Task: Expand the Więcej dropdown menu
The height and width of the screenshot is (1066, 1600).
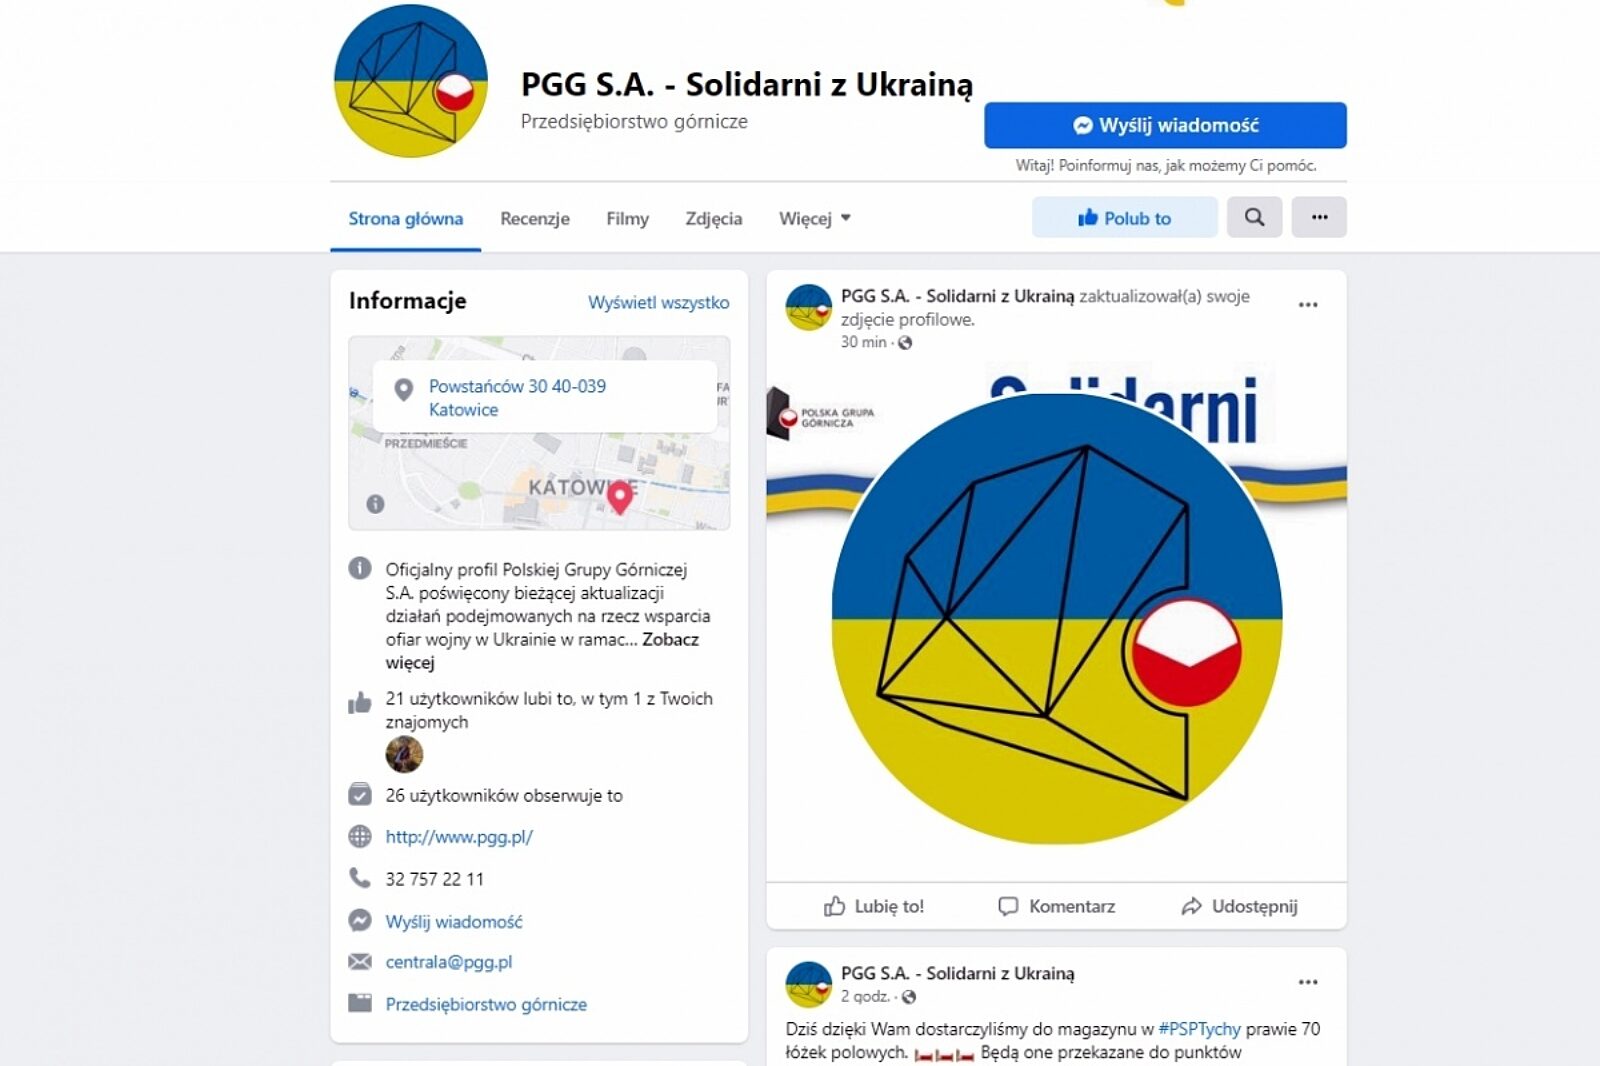Action: 815,218
